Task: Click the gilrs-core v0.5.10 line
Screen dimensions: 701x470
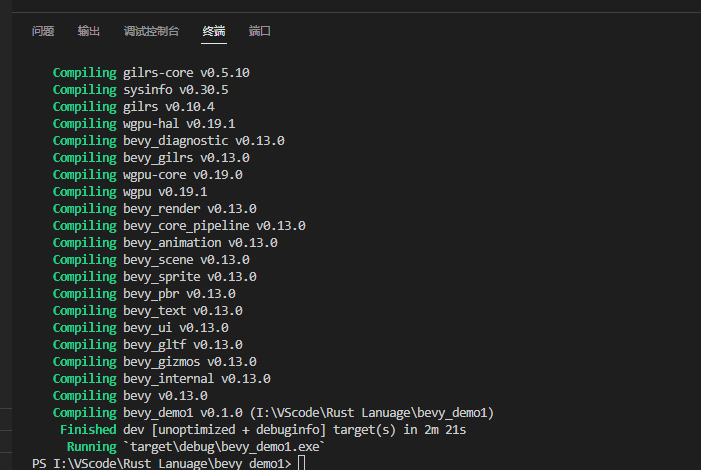Action: pyautogui.click(x=186, y=73)
